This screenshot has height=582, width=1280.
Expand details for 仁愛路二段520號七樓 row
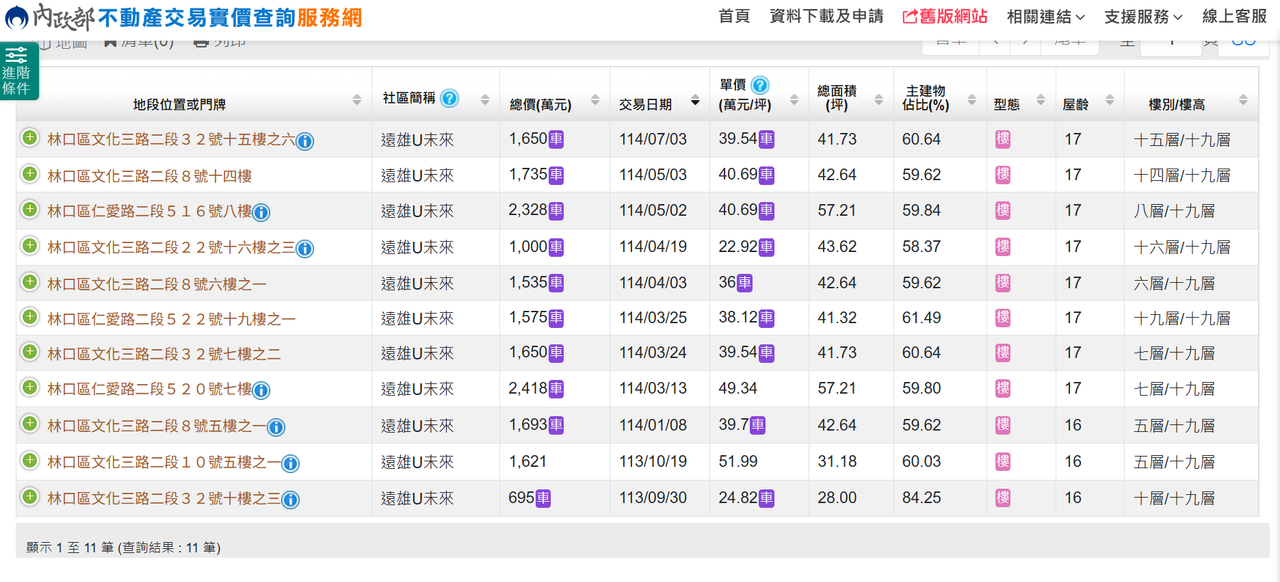[30, 388]
